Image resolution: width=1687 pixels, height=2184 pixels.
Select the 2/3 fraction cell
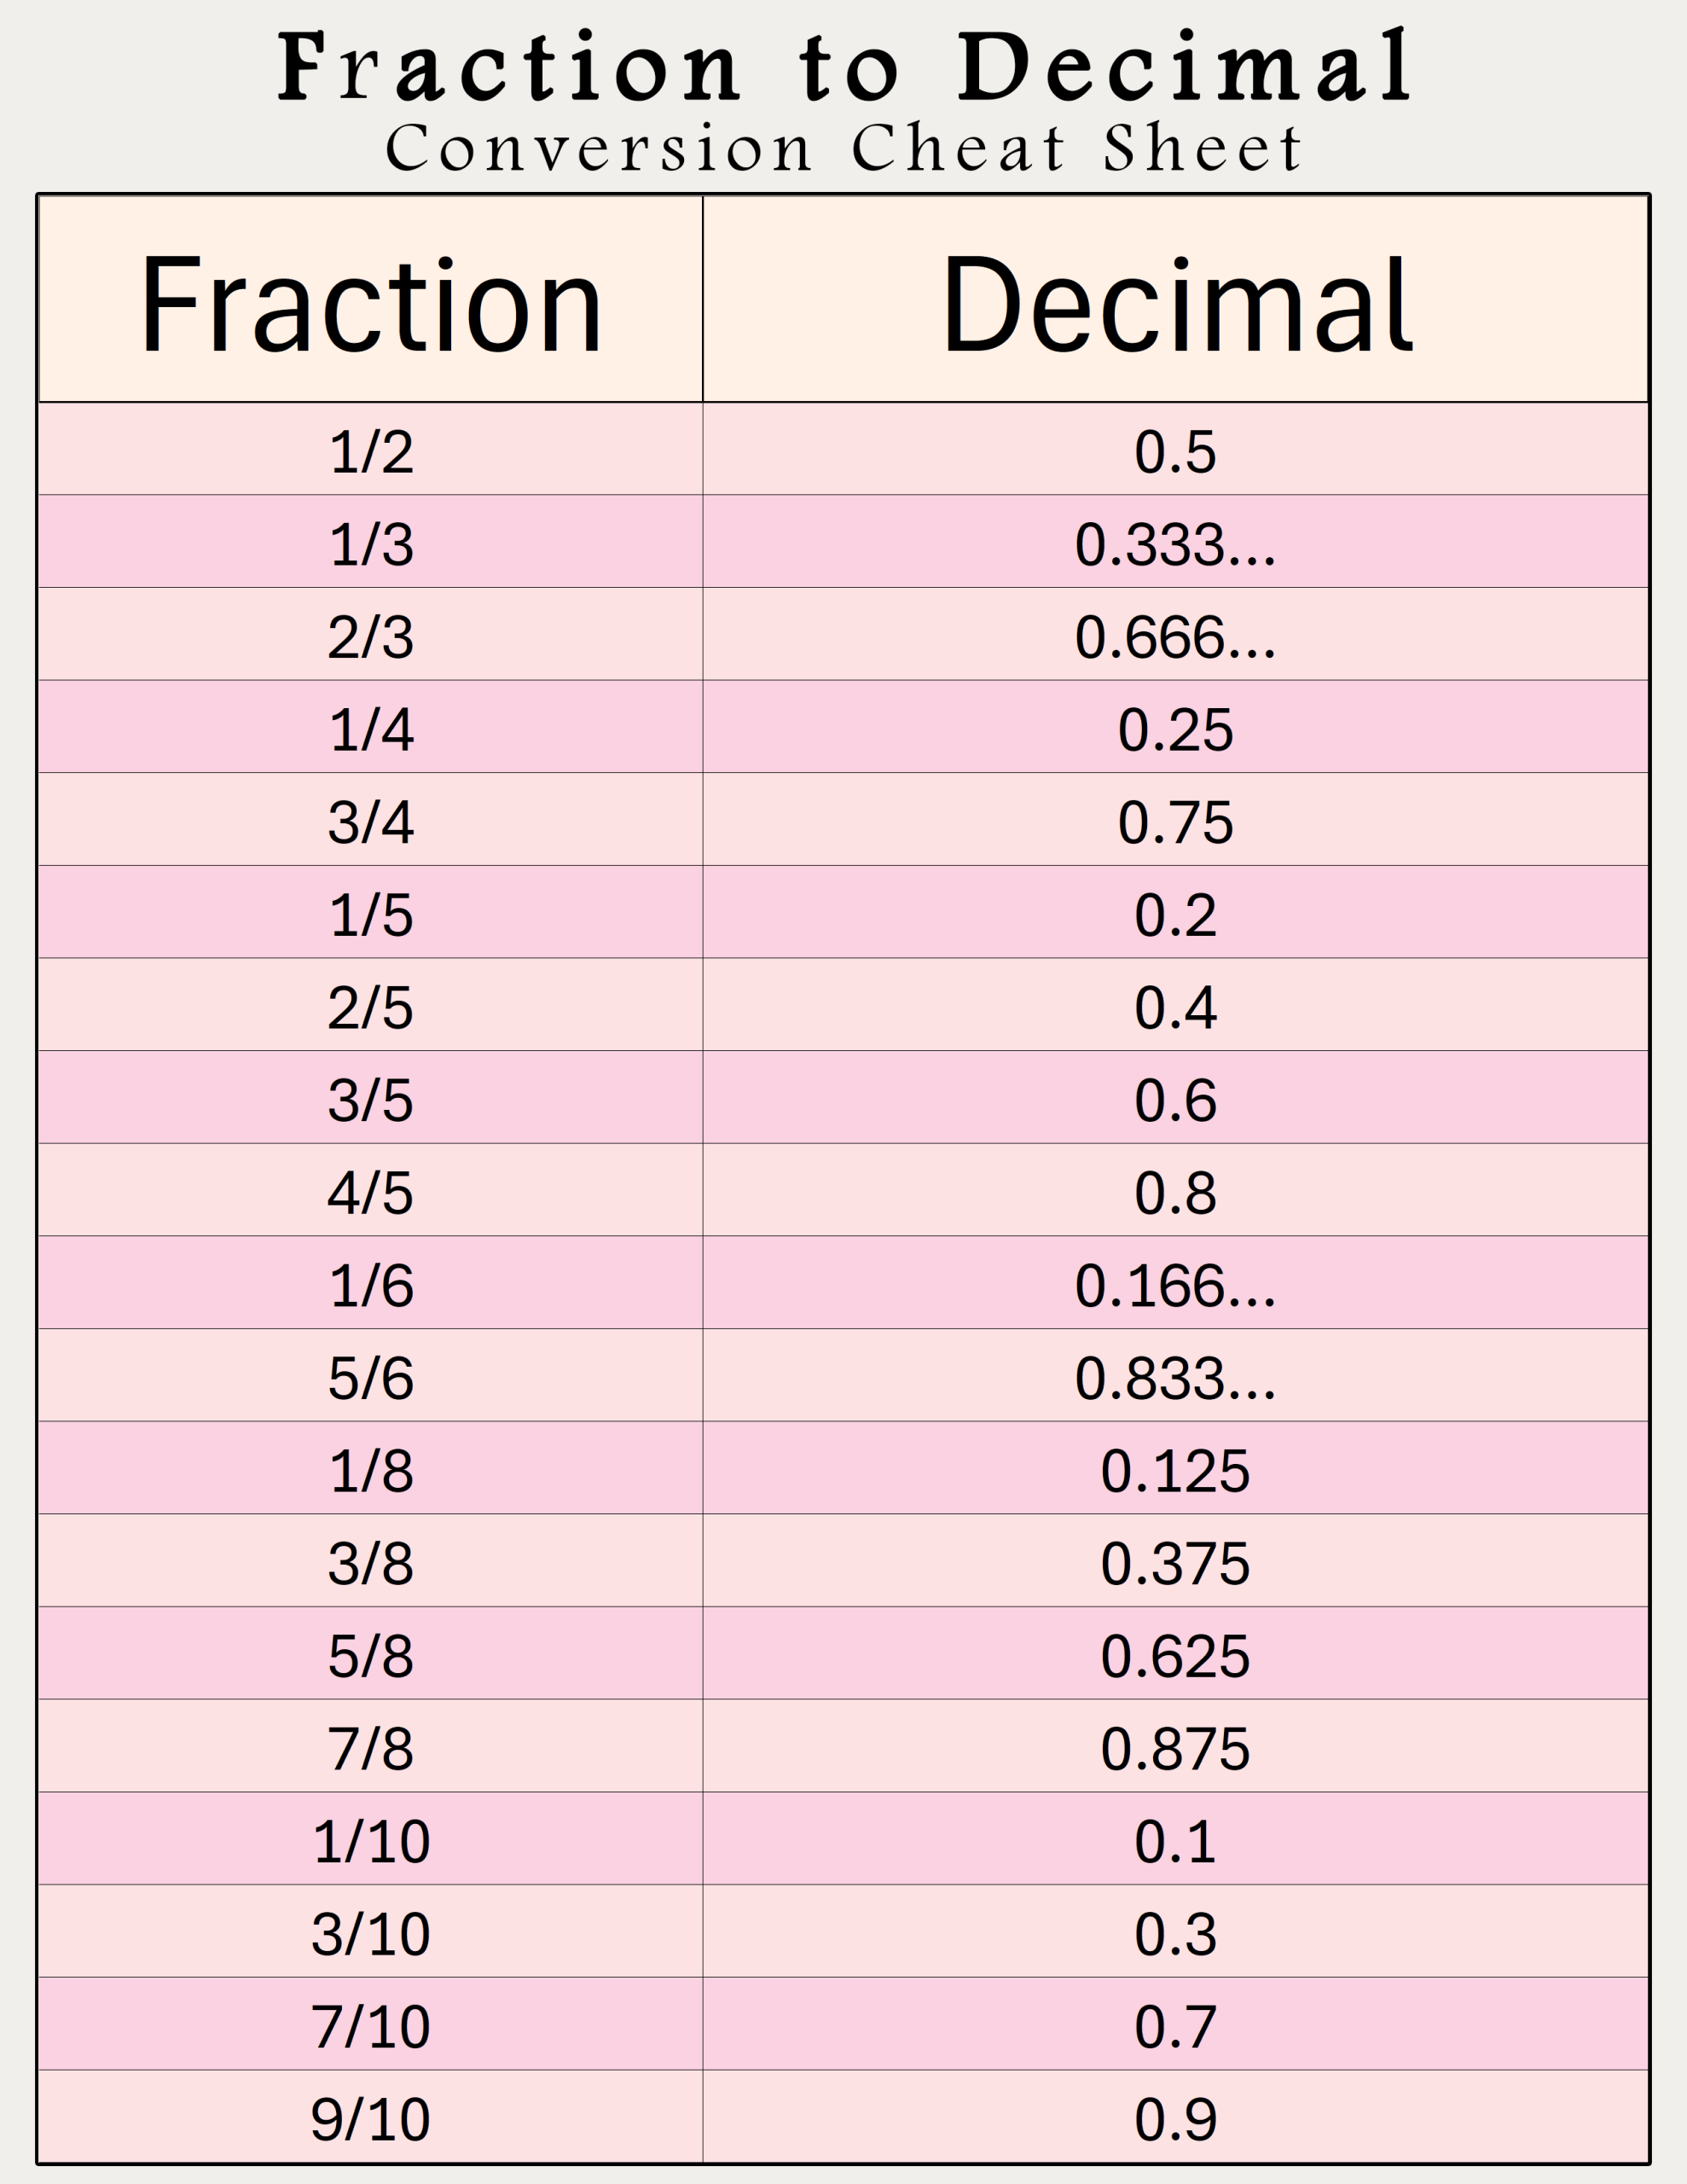[x=371, y=637]
